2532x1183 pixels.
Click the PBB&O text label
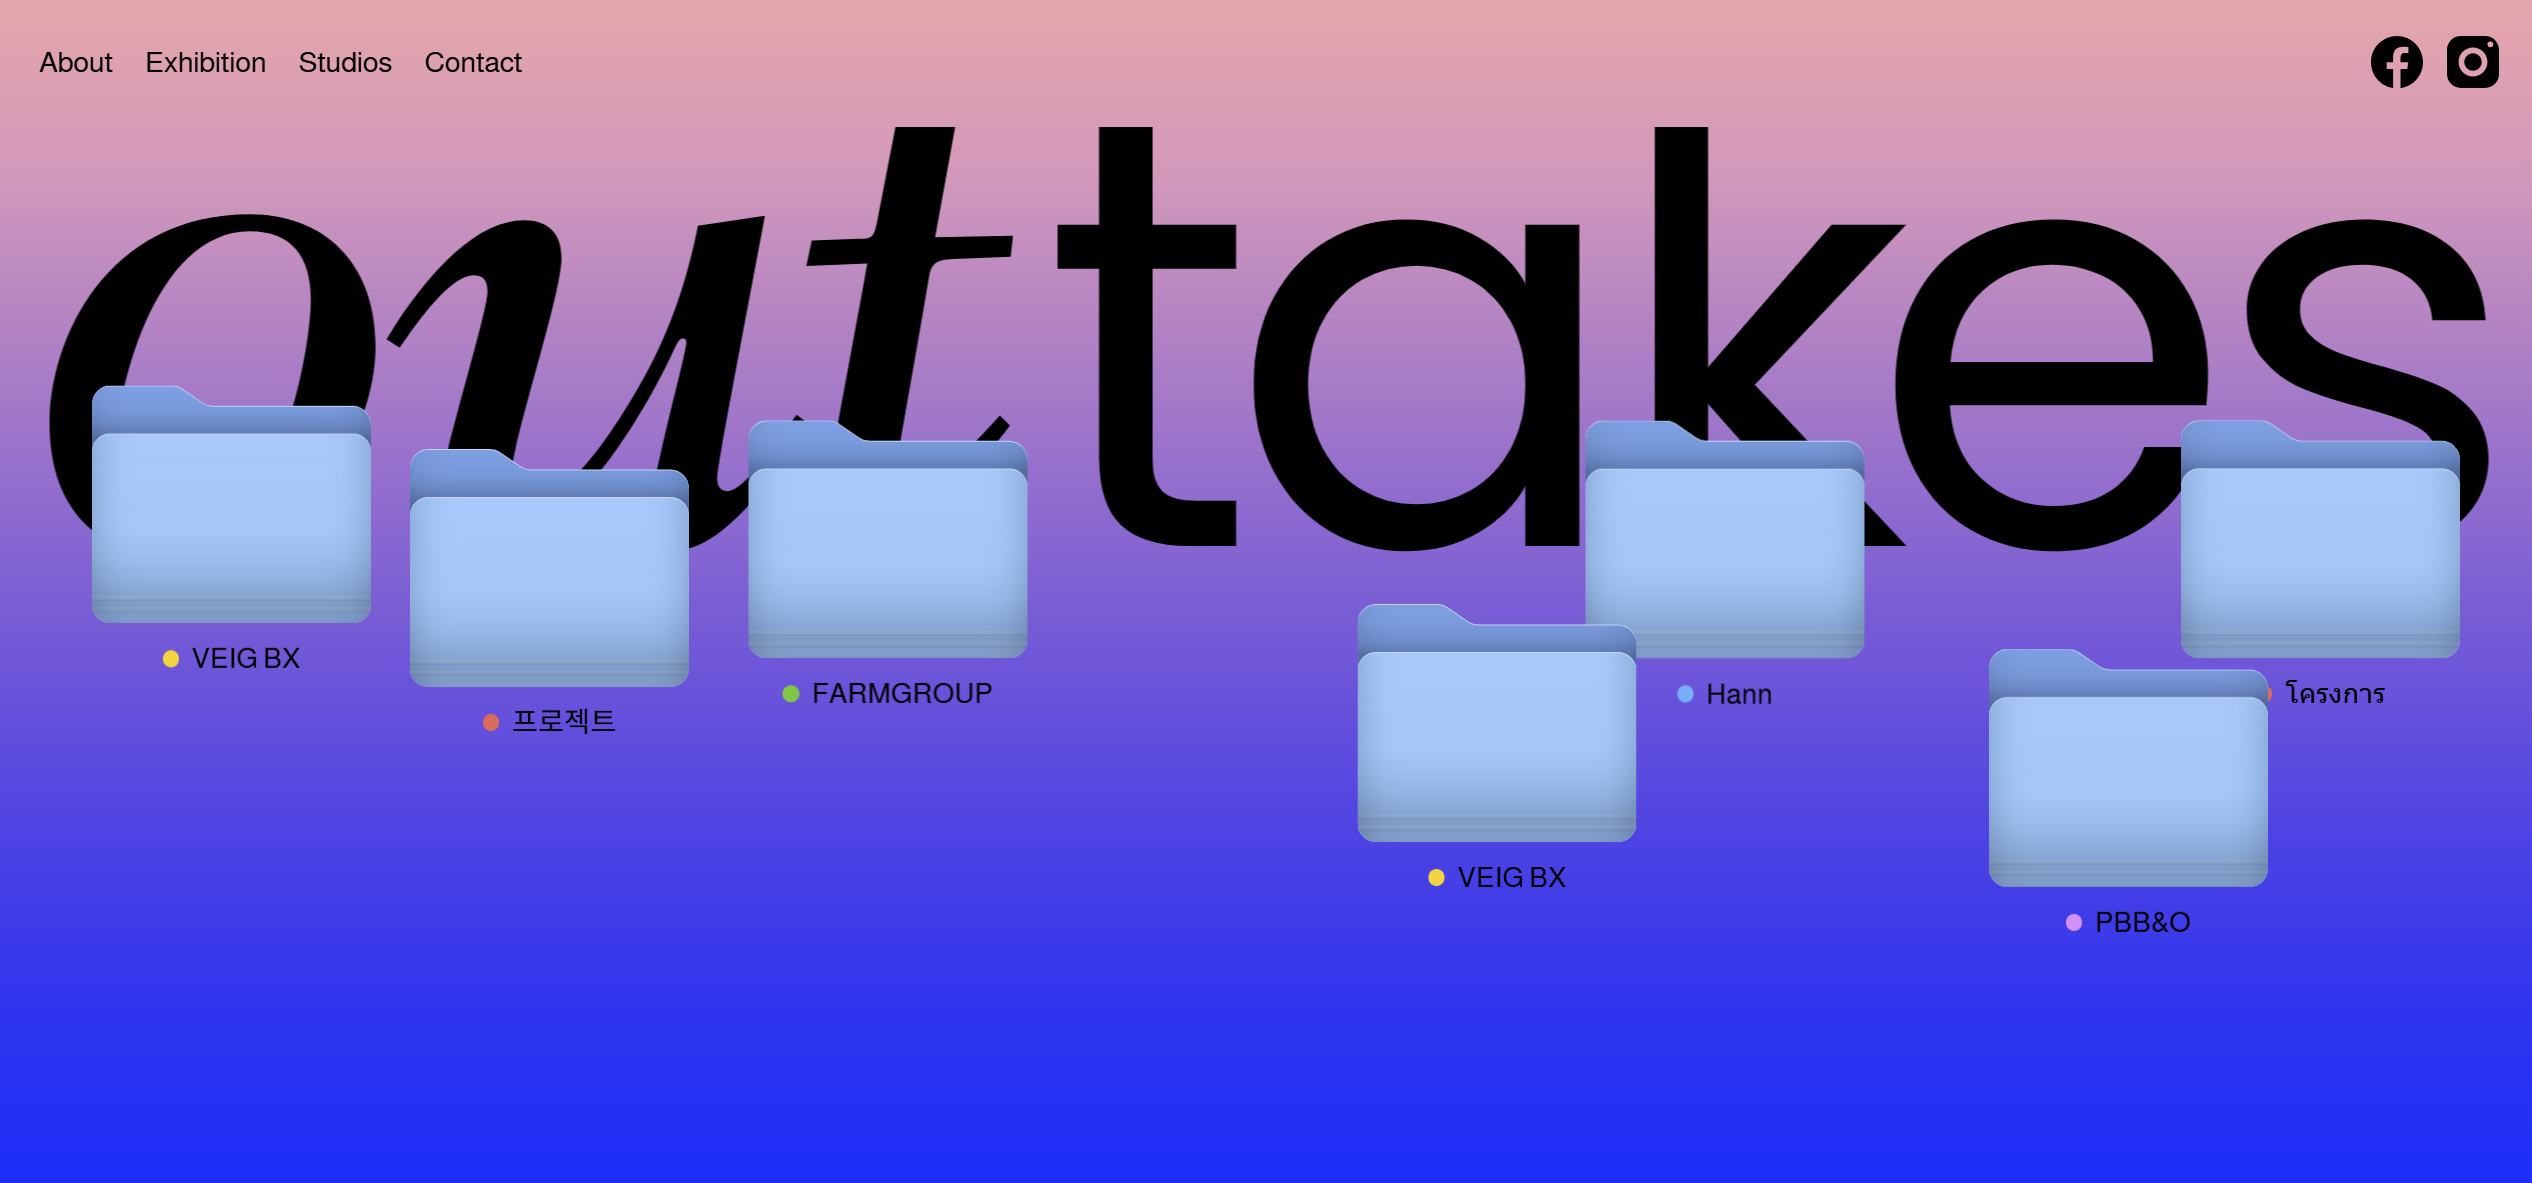pyautogui.click(x=2142, y=923)
